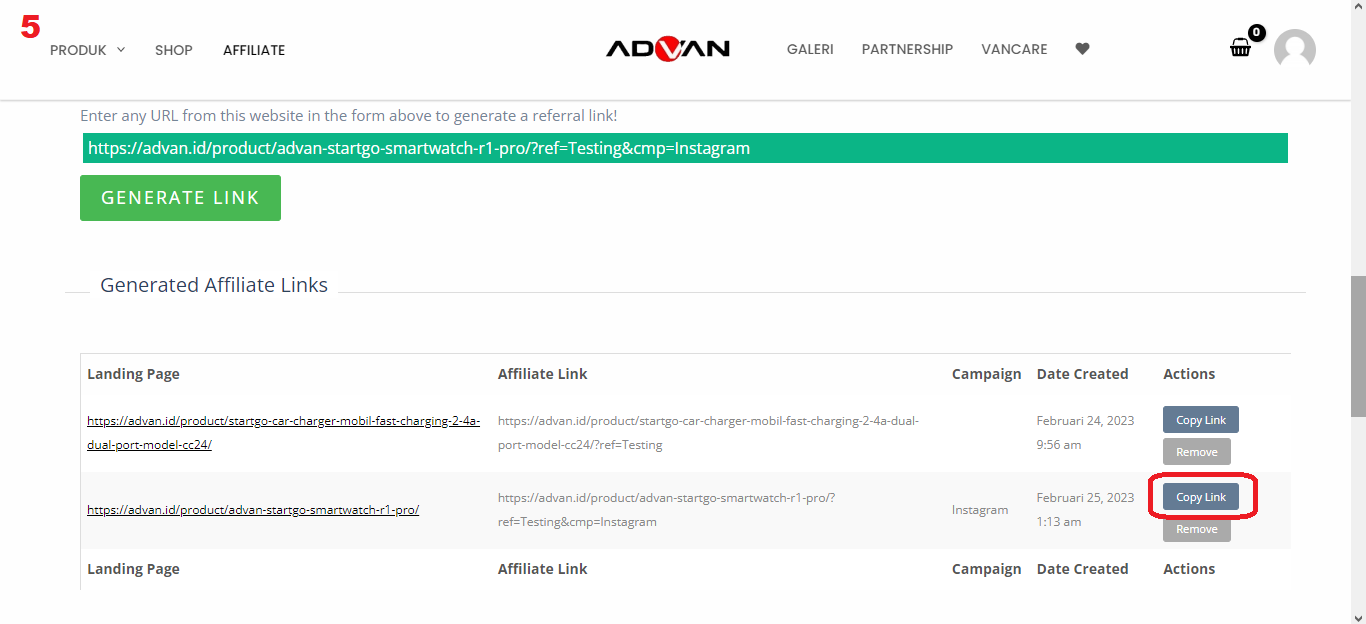
Task: Click the GENERATE LINK button
Action: [x=180, y=198]
